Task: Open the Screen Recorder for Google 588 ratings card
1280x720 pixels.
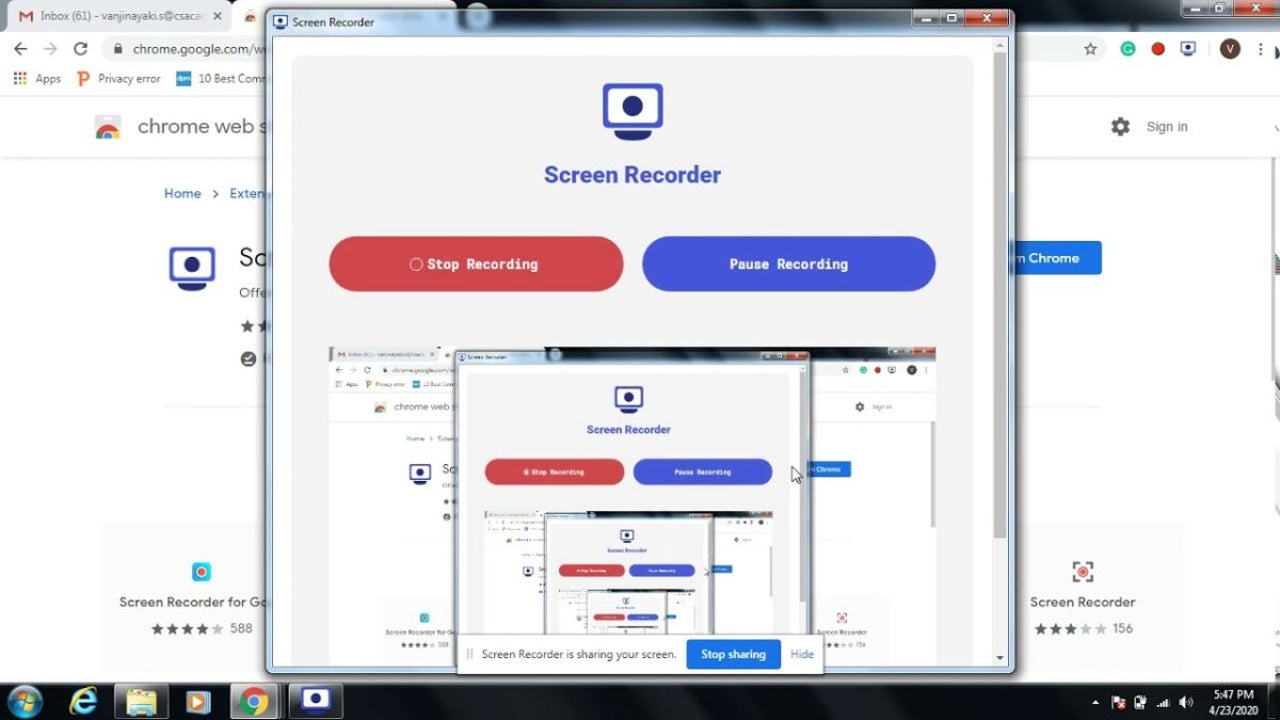Action: [193, 599]
